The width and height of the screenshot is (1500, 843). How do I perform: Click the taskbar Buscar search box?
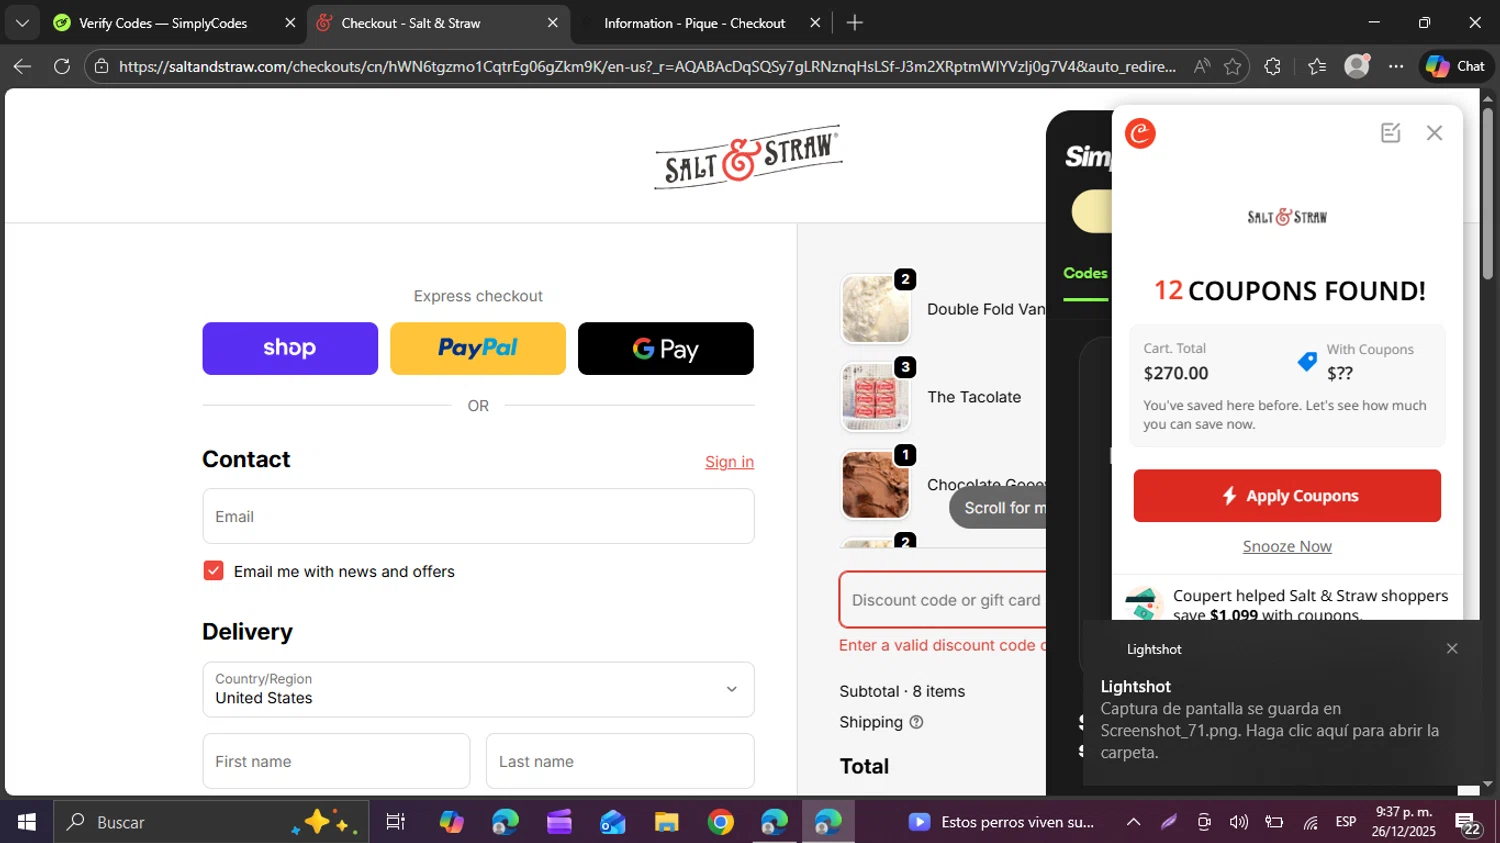[x=210, y=822]
